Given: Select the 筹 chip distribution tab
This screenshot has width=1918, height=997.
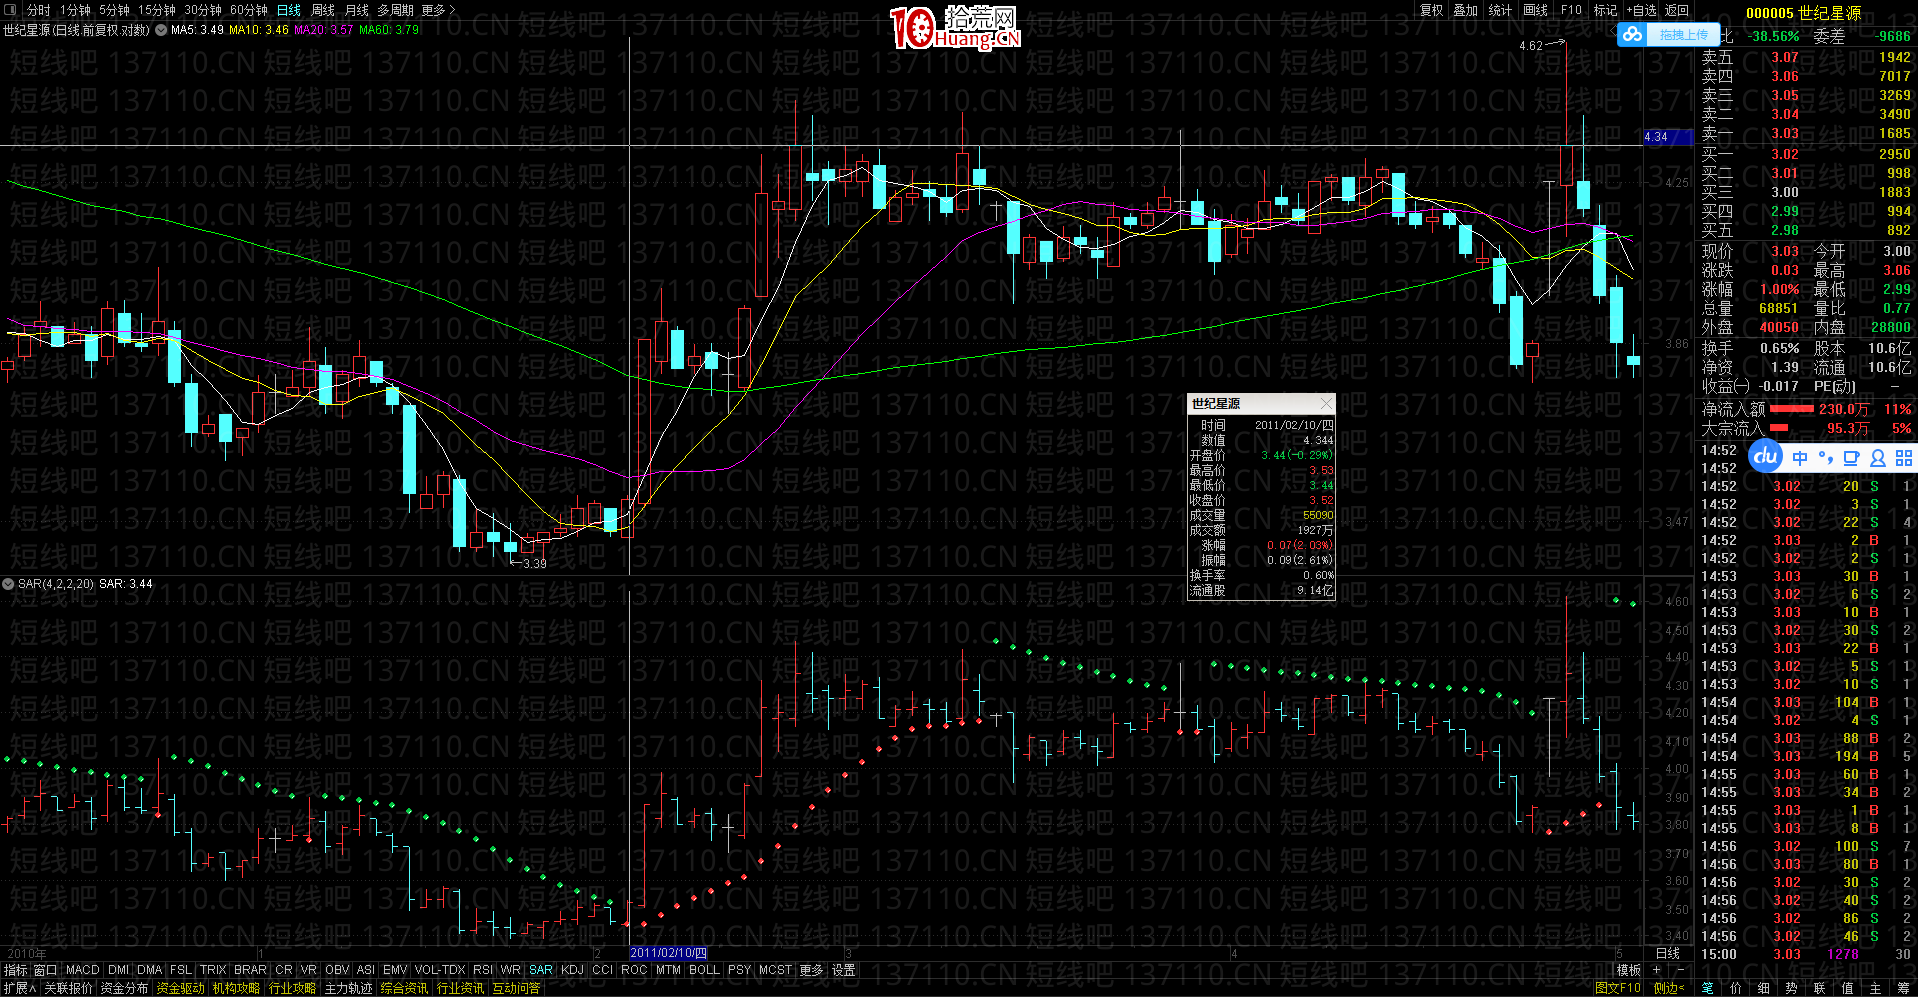Looking at the screenshot, I should click(x=1903, y=988).
